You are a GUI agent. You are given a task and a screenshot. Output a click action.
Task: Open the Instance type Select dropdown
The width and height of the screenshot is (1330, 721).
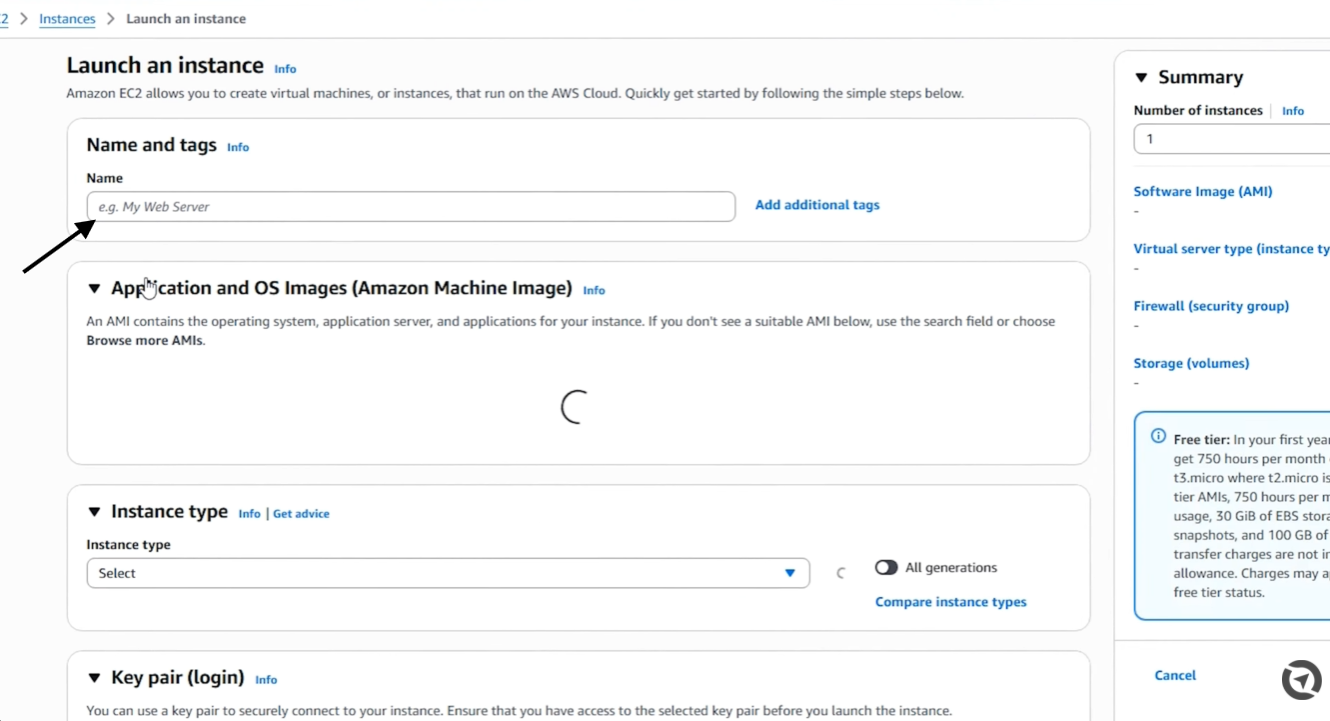click(448, 573)
